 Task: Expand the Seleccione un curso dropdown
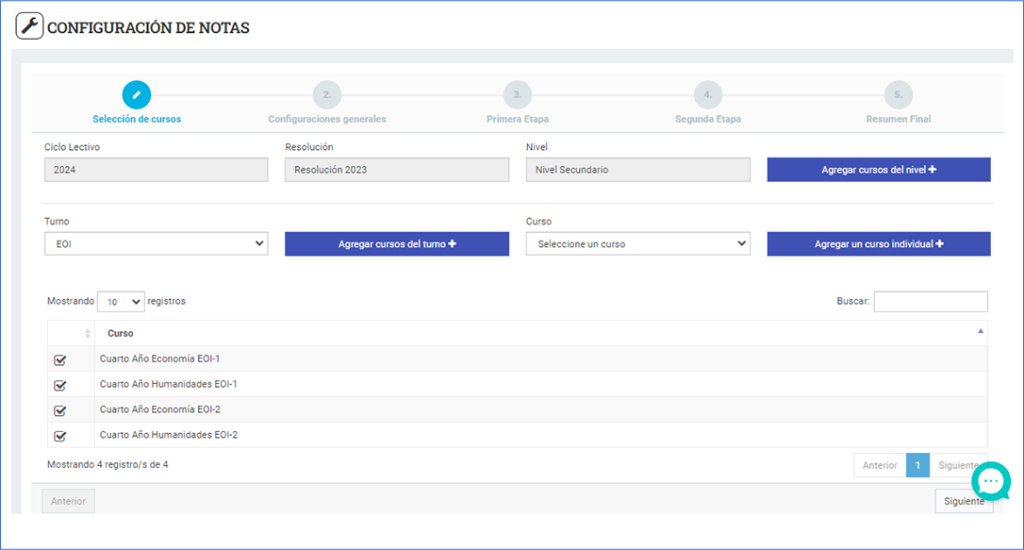(x=637, y=243)
